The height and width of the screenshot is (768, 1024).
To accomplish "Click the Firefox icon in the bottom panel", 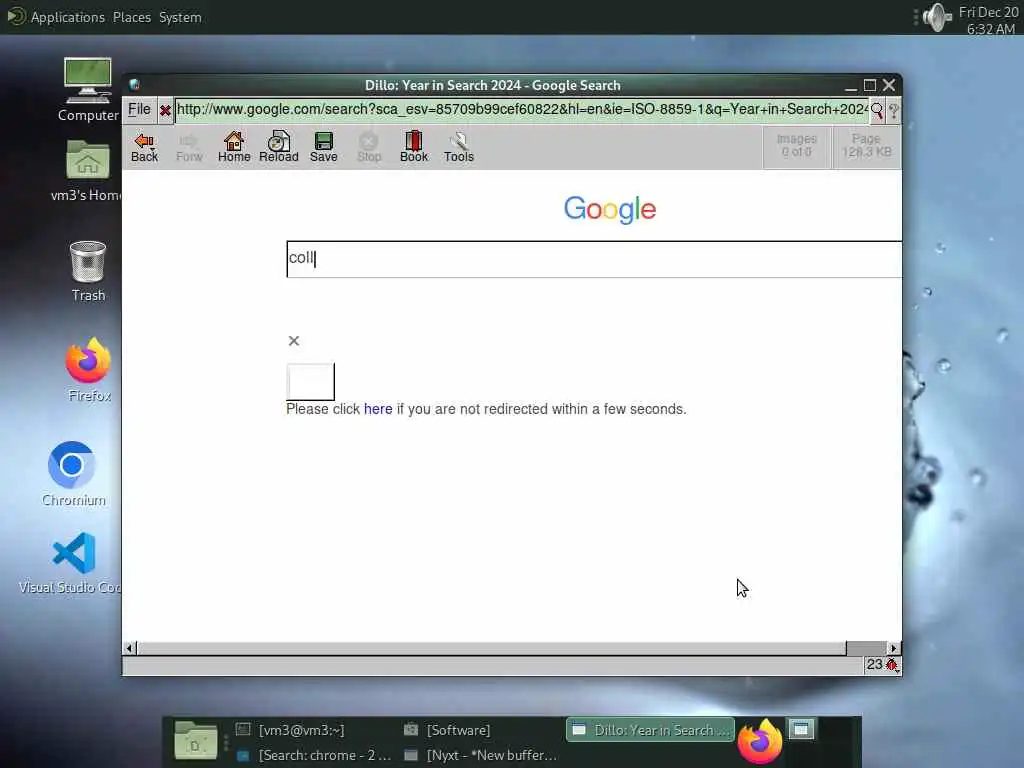I will point(760,742).
